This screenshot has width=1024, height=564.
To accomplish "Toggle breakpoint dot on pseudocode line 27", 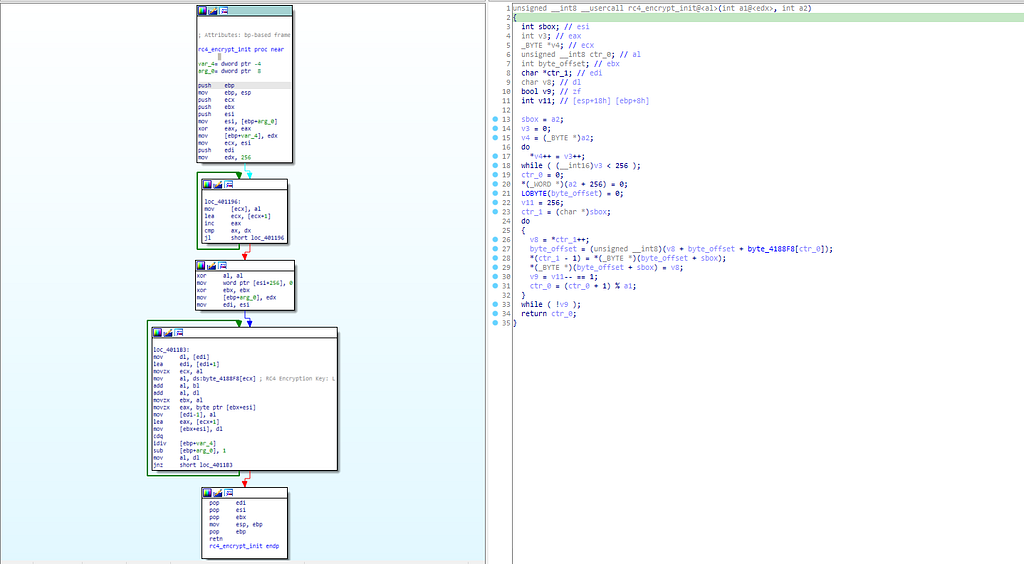I will [x=495, y=249].
